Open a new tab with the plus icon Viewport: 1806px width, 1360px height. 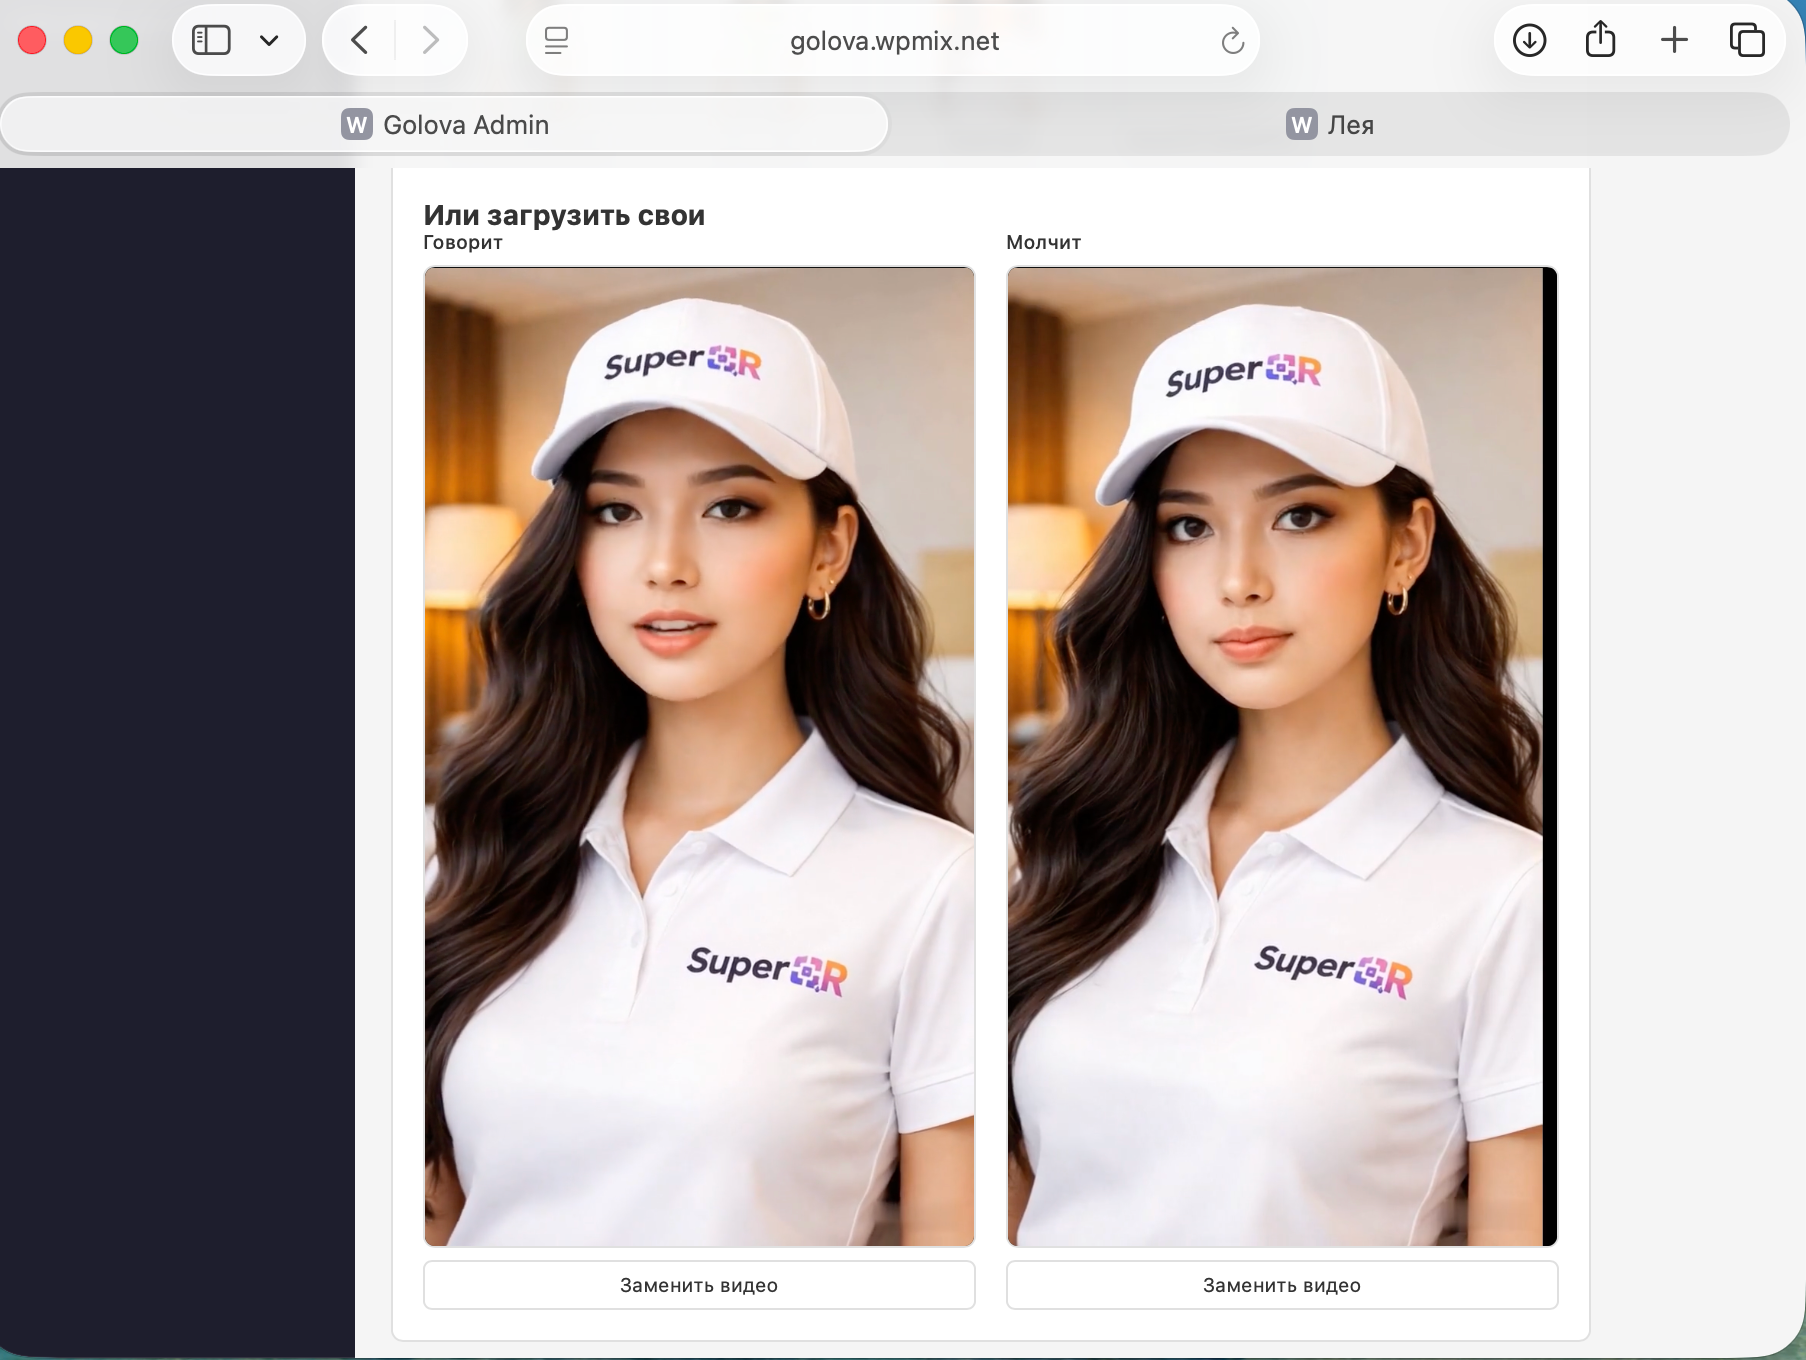point(1674,40)
